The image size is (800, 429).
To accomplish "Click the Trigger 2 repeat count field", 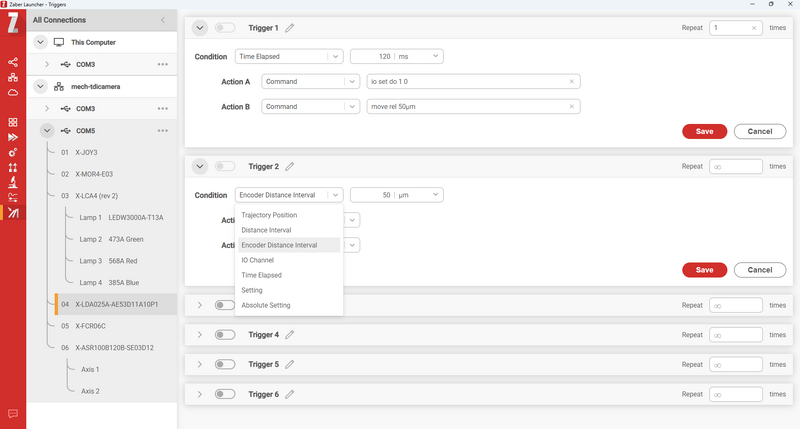I will pos(736,166).
